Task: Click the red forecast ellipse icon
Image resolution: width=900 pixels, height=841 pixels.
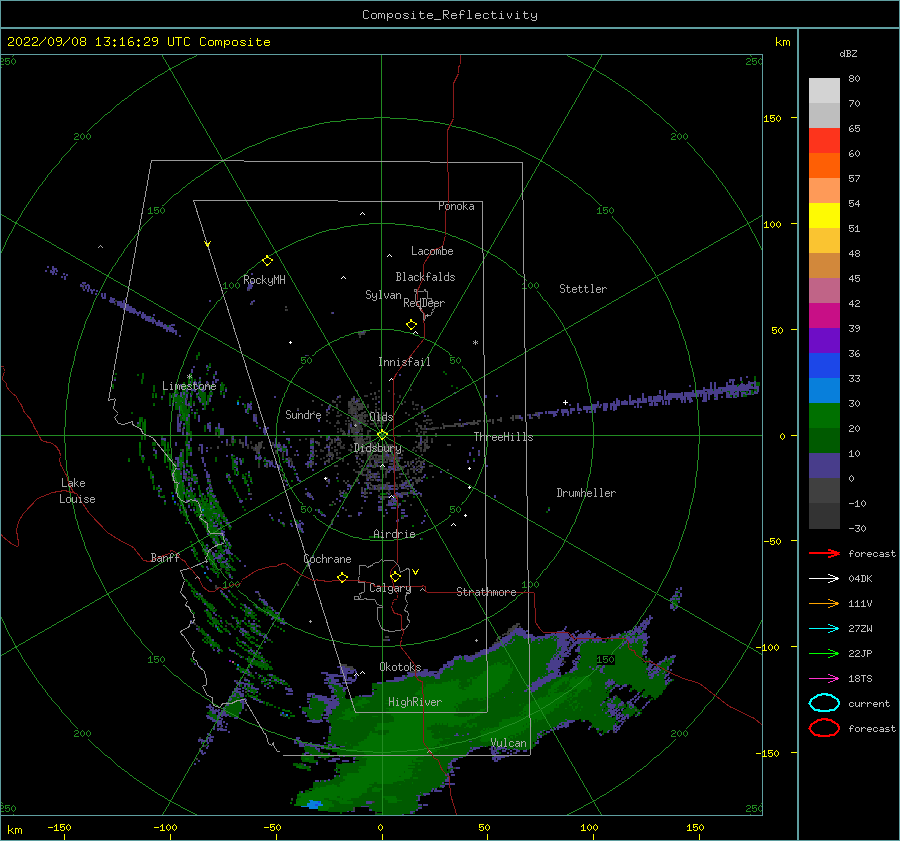Action: pos(824,728)
